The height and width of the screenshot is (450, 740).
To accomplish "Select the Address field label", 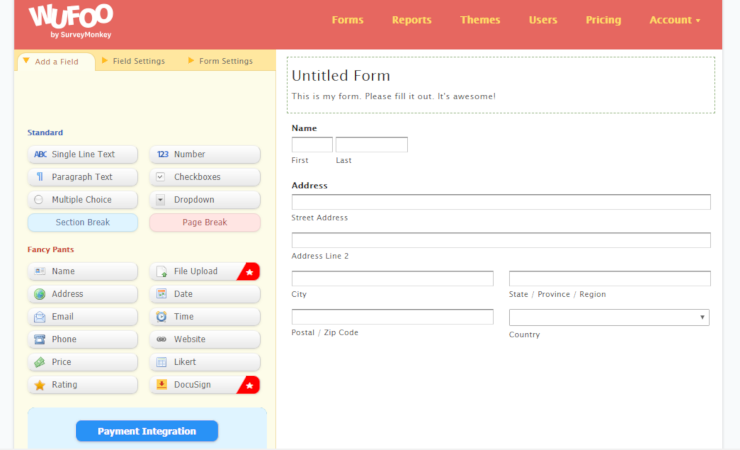I will (x=309, y=185).
